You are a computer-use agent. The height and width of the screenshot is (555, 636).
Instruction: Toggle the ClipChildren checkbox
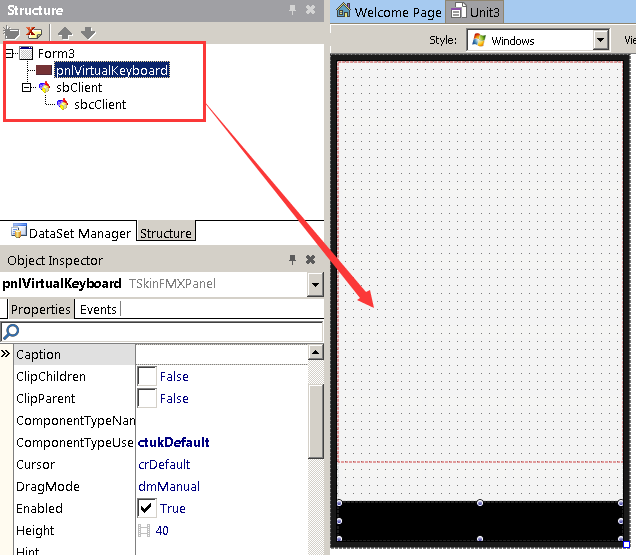(146, 377)
